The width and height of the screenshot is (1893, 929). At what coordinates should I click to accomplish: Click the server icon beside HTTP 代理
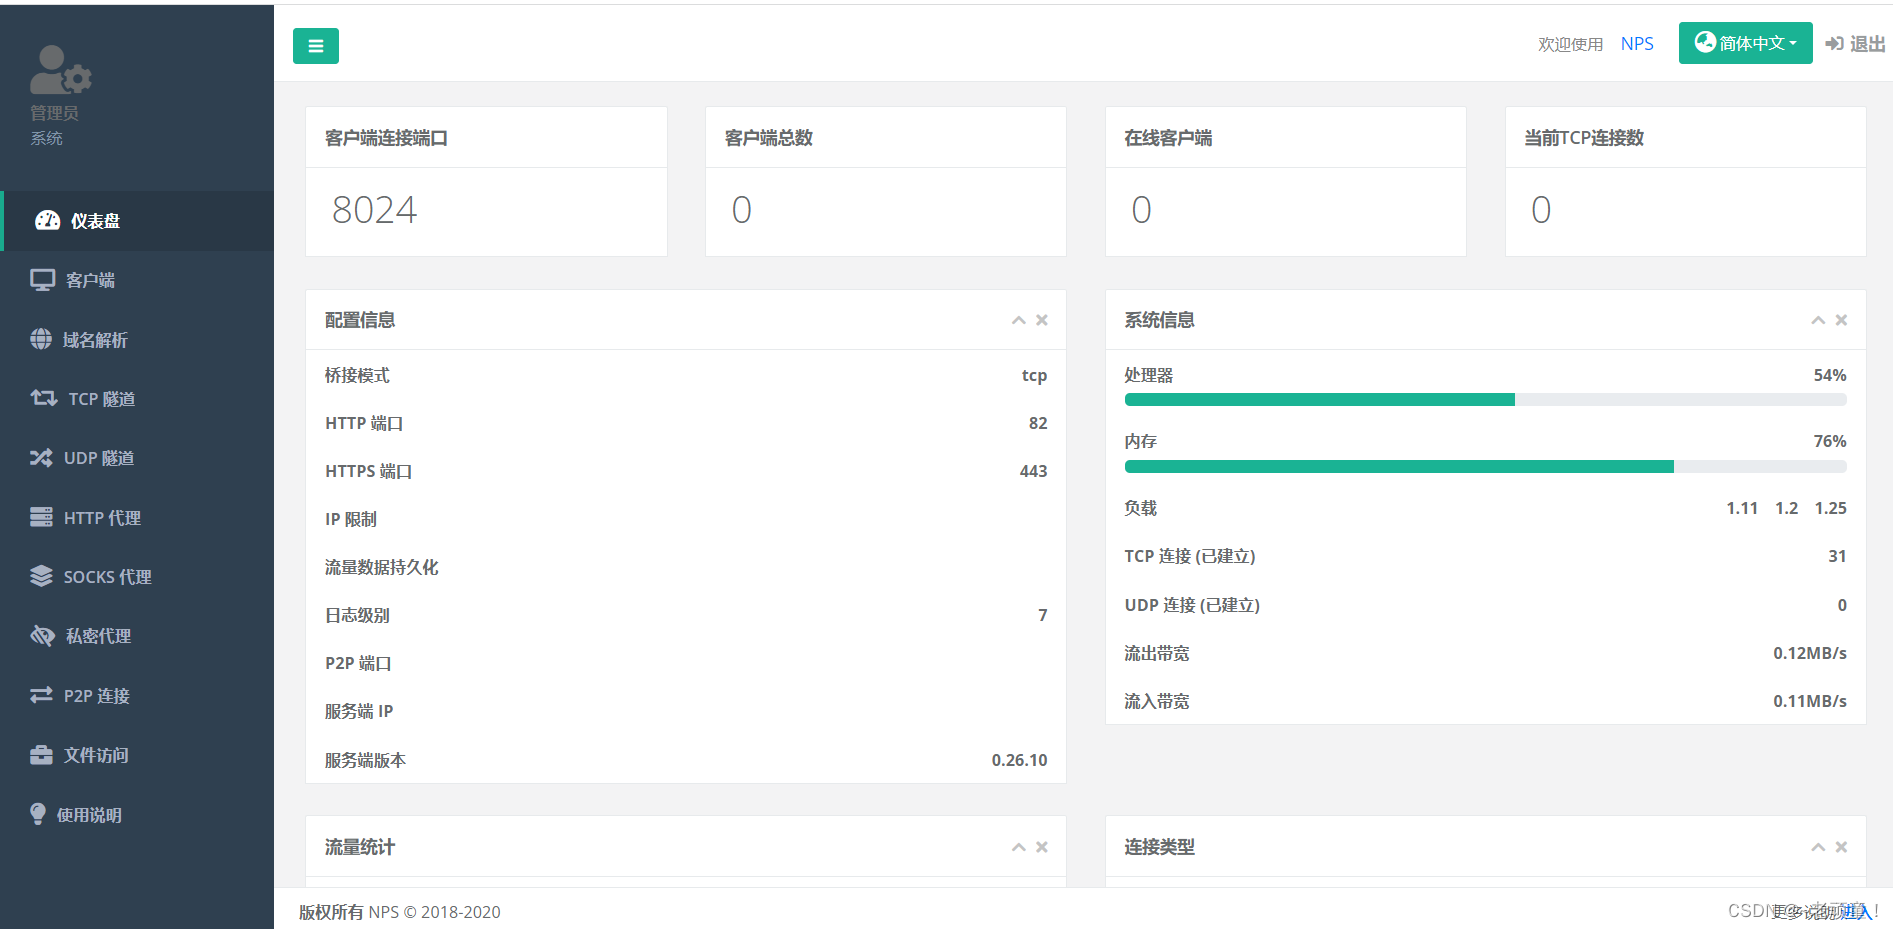41,517
